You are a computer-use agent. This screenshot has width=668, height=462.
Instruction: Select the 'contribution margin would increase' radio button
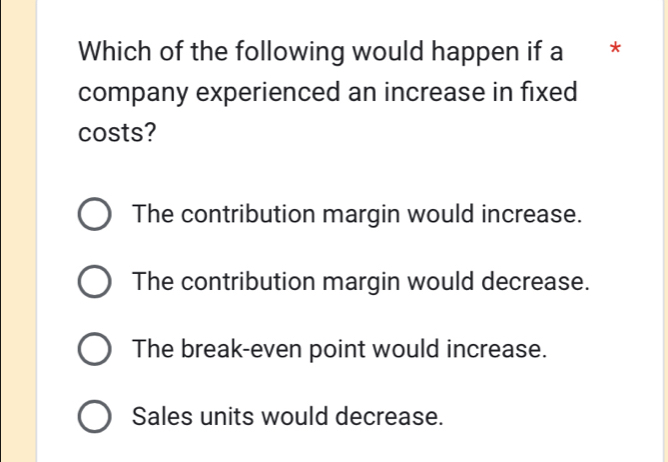click(95, 216)
